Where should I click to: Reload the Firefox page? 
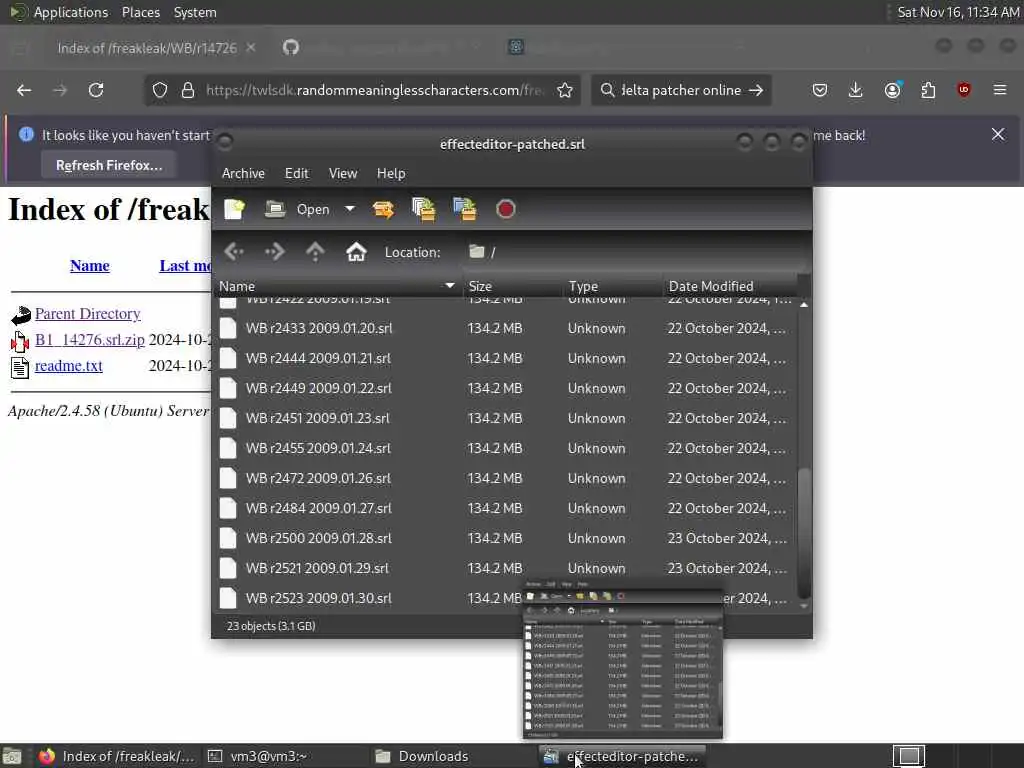tap(96, 90)
